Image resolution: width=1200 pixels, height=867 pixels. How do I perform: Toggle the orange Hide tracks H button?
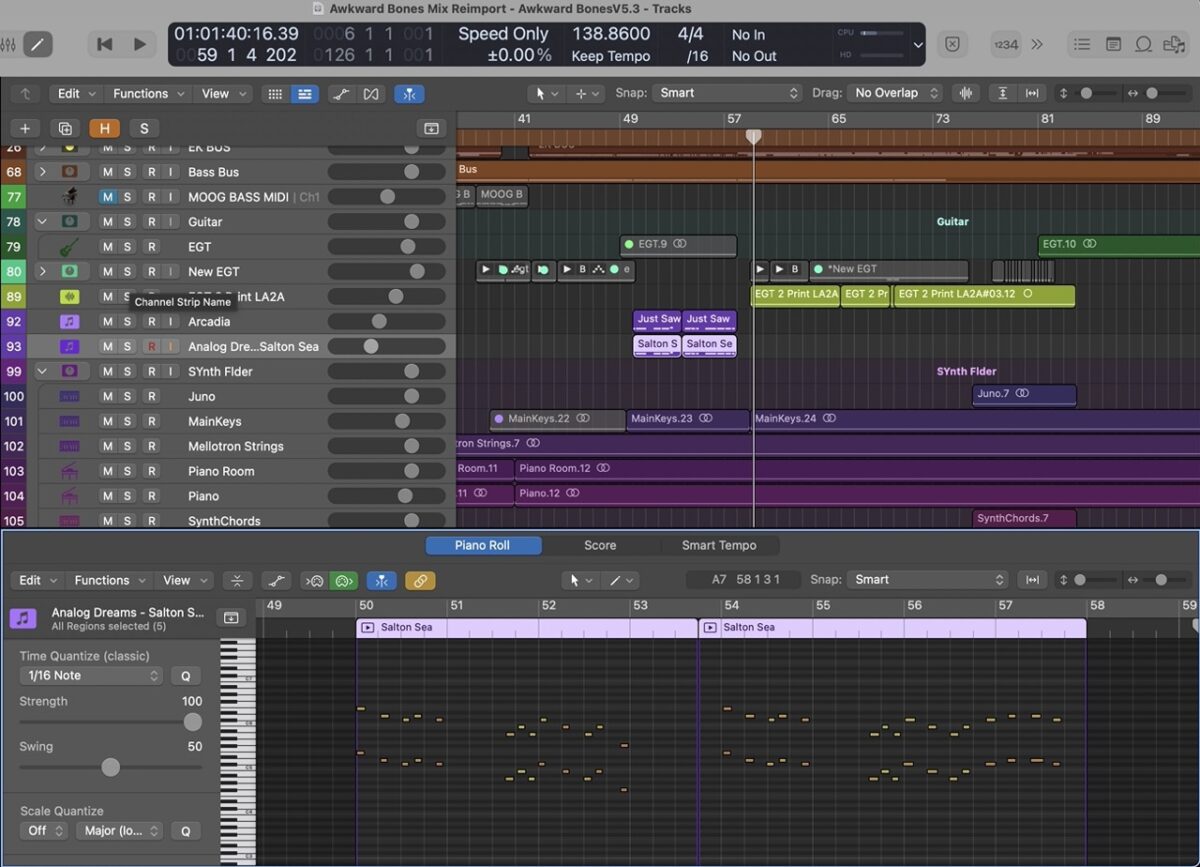coord(104,128)
